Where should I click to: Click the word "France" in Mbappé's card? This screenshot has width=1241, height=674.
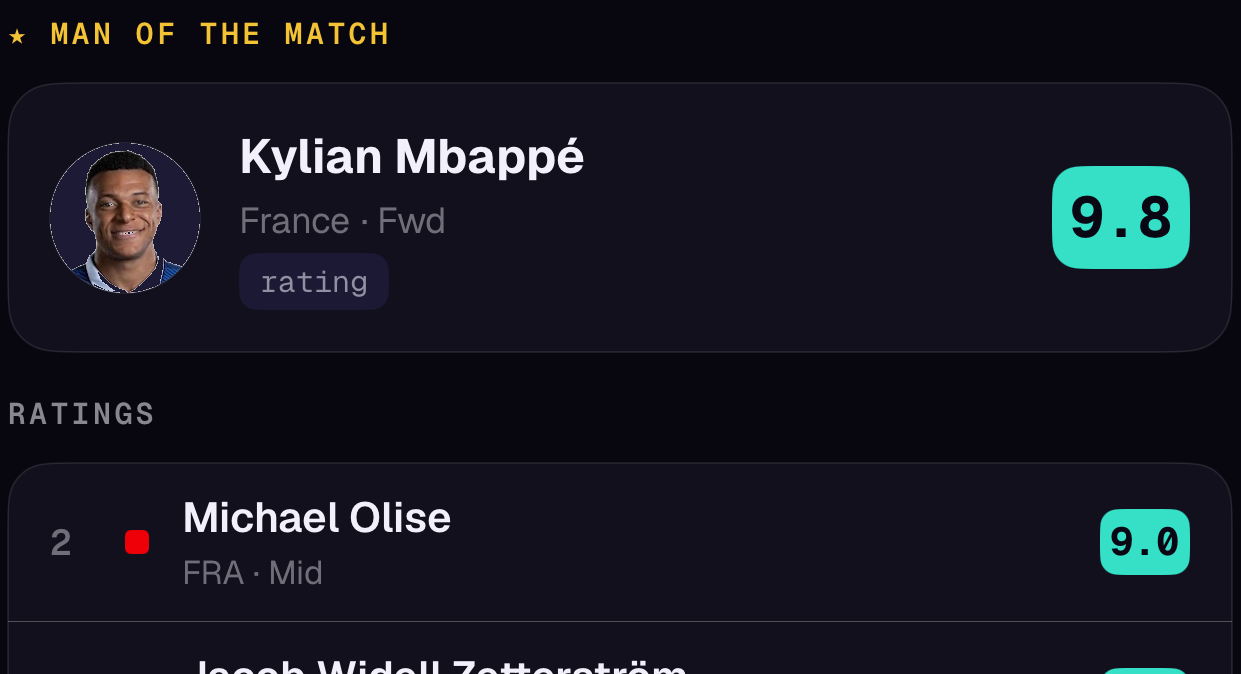pyautogui.click(x=294, y=220)
